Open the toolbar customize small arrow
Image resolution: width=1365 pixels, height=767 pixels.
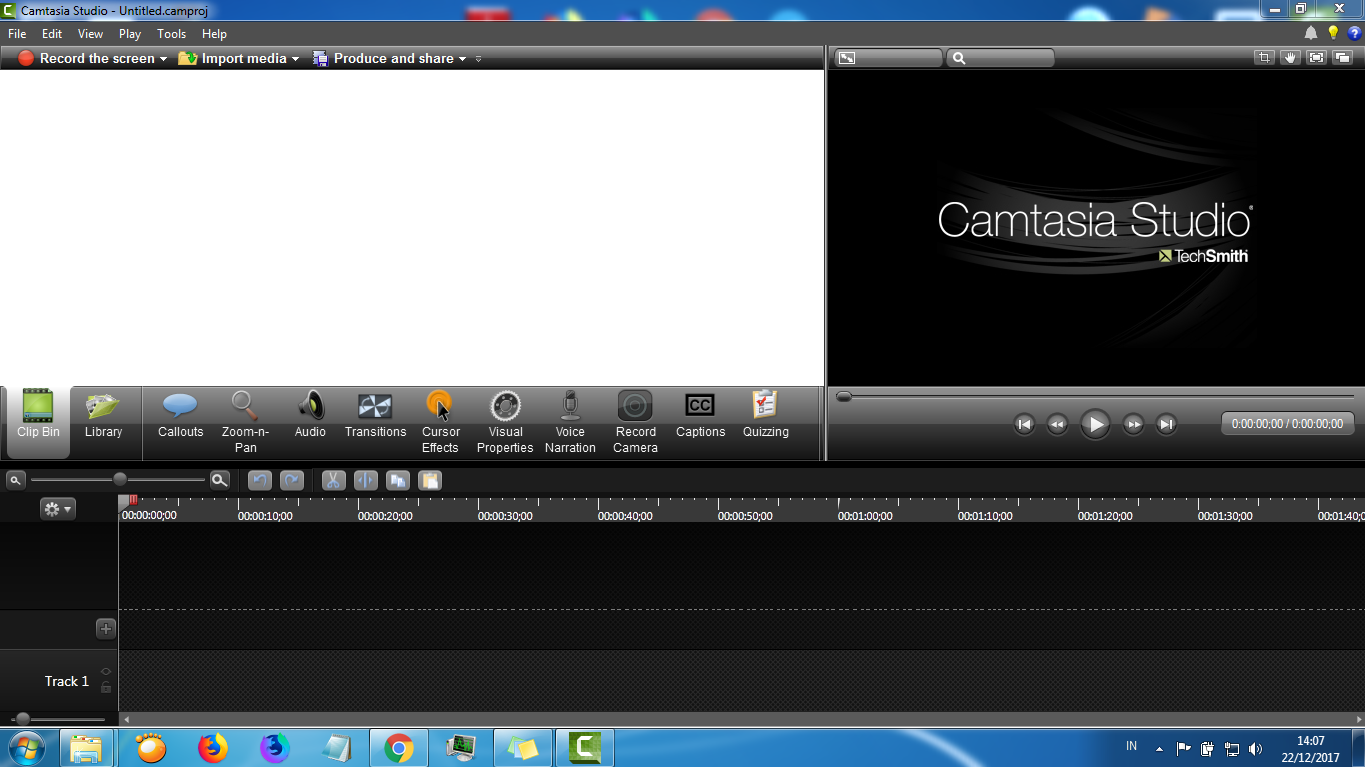pyautogui.click(x=478, y=59)
